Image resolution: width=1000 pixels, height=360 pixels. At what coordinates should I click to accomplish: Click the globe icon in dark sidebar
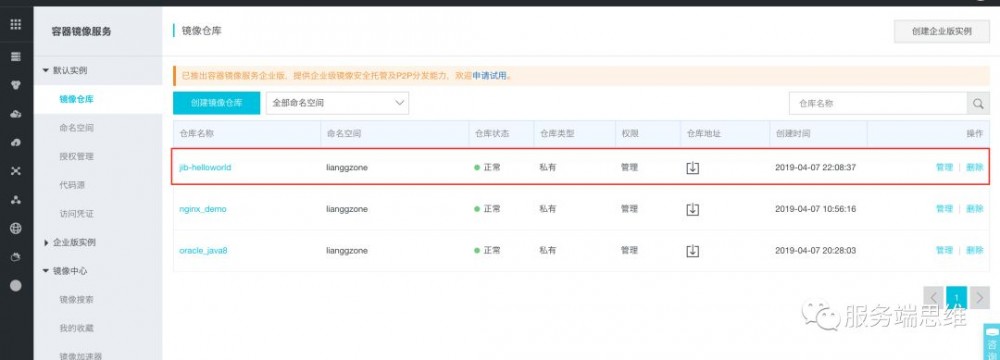(x=16, y=229)
